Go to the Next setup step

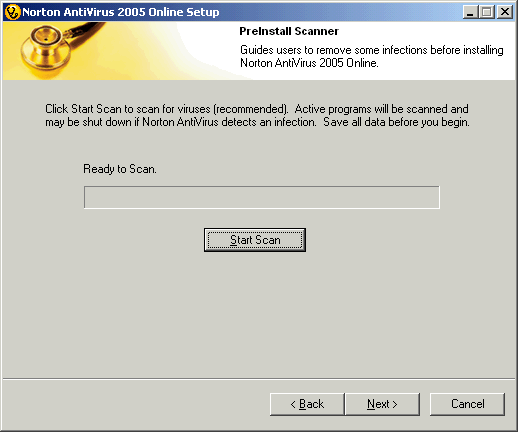382,404
